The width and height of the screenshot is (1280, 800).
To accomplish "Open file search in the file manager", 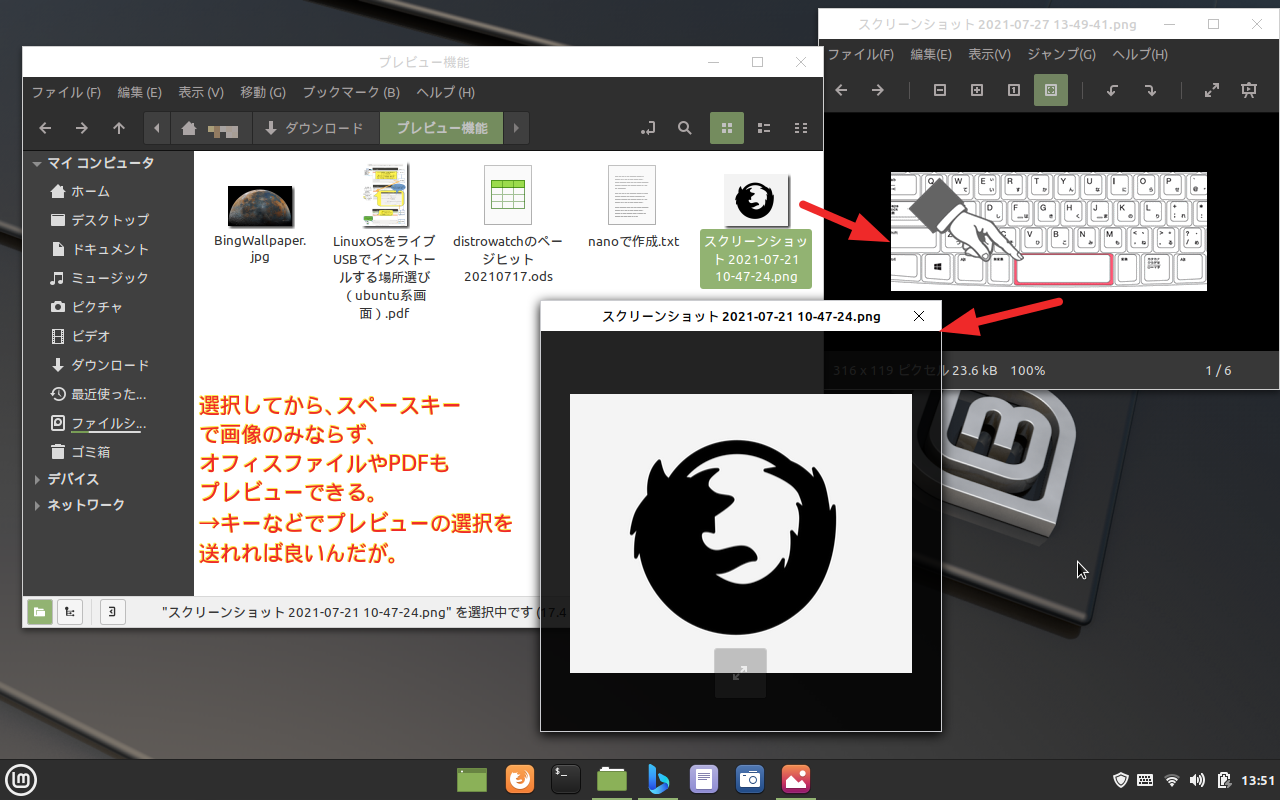I will (x=685, y=128).
